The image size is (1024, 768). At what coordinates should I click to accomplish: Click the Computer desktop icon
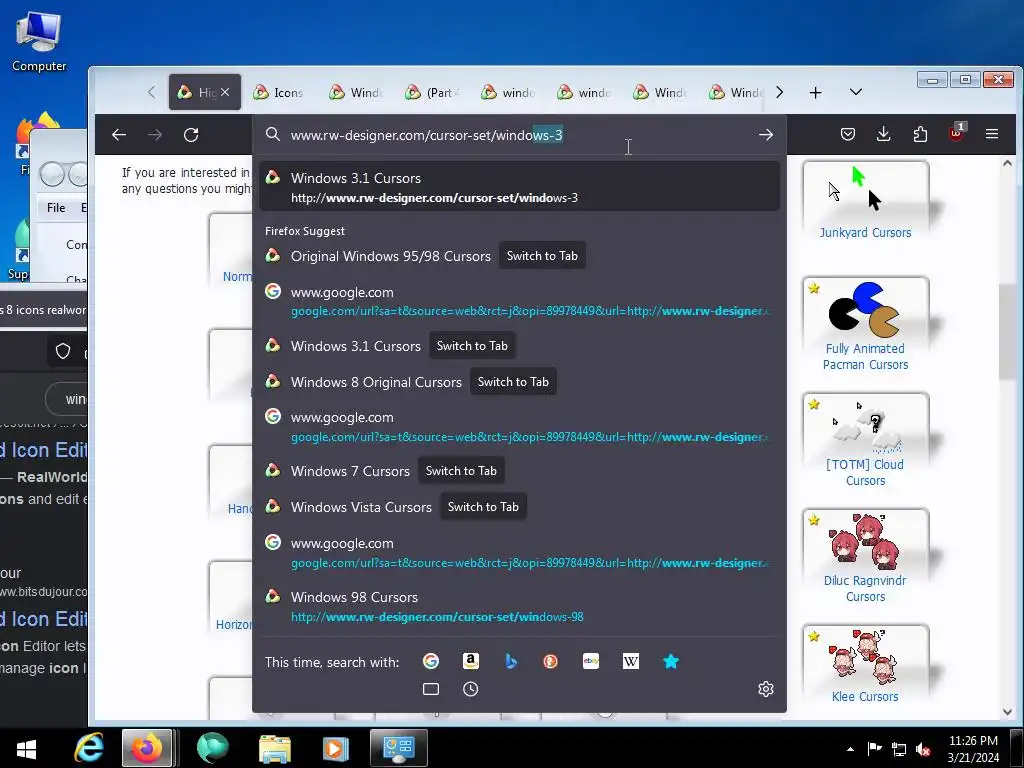39,42
